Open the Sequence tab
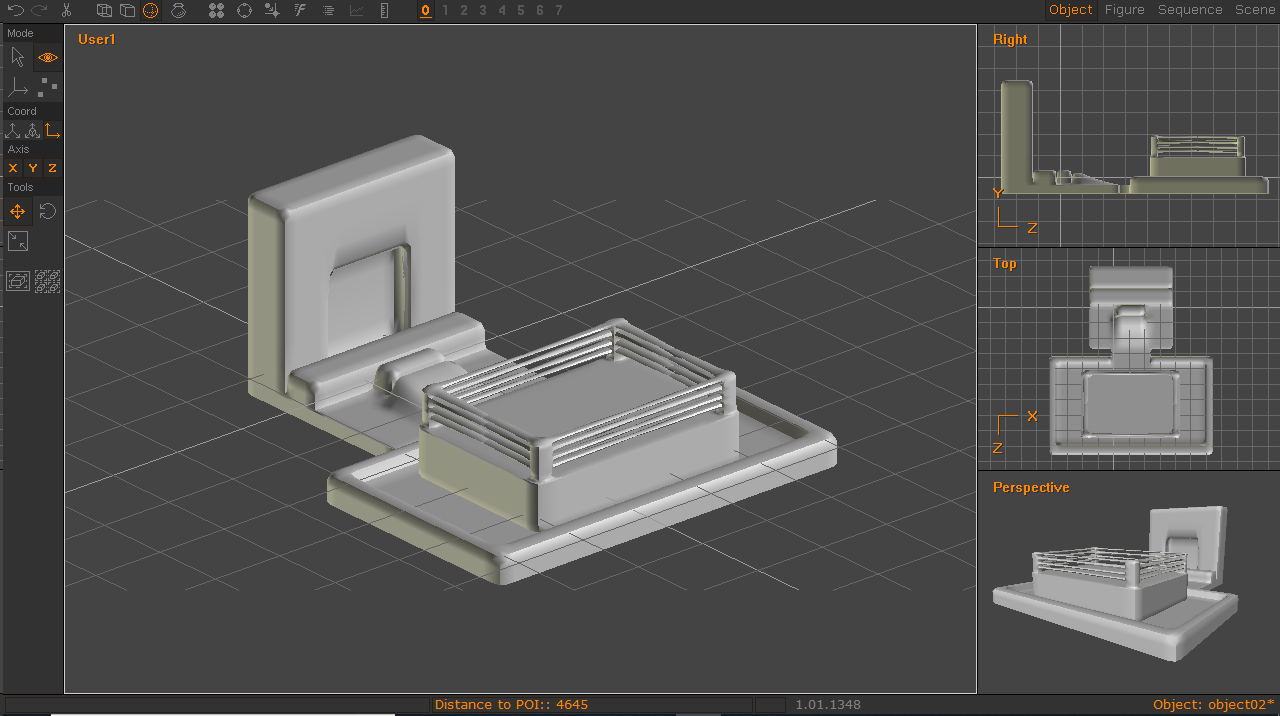 1190,10
